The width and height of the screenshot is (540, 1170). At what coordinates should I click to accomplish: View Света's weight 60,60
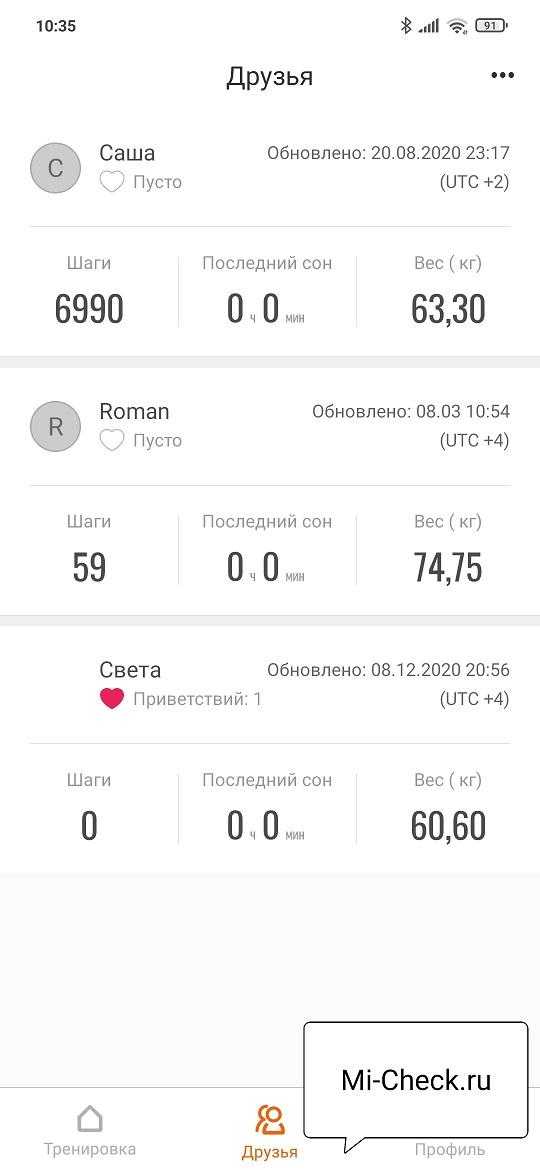click(448, 827)
